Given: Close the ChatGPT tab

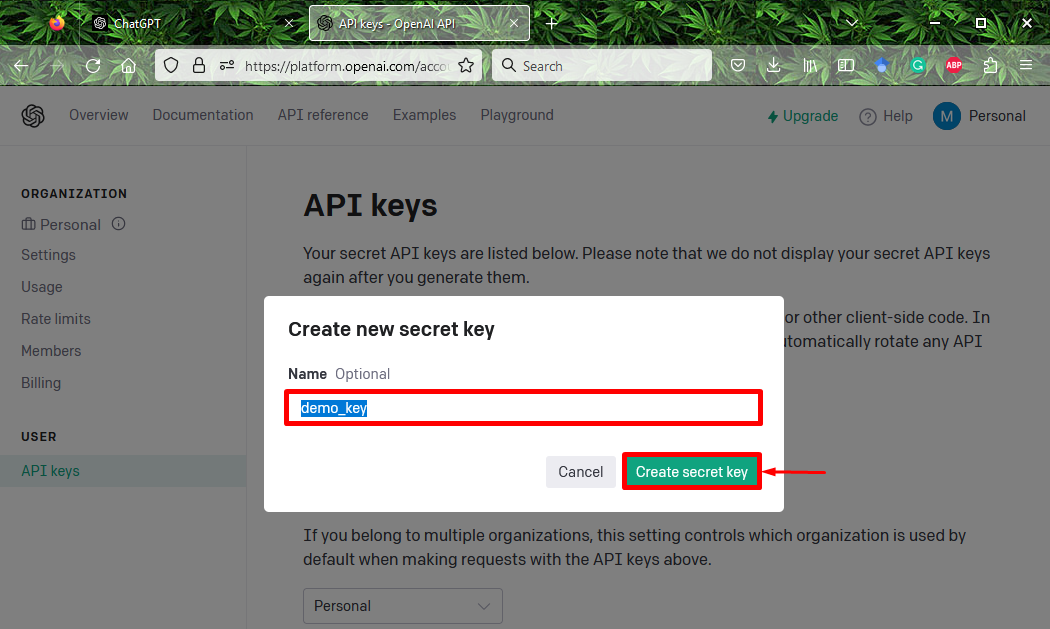Looking at the screenshot, I should 289,23.
